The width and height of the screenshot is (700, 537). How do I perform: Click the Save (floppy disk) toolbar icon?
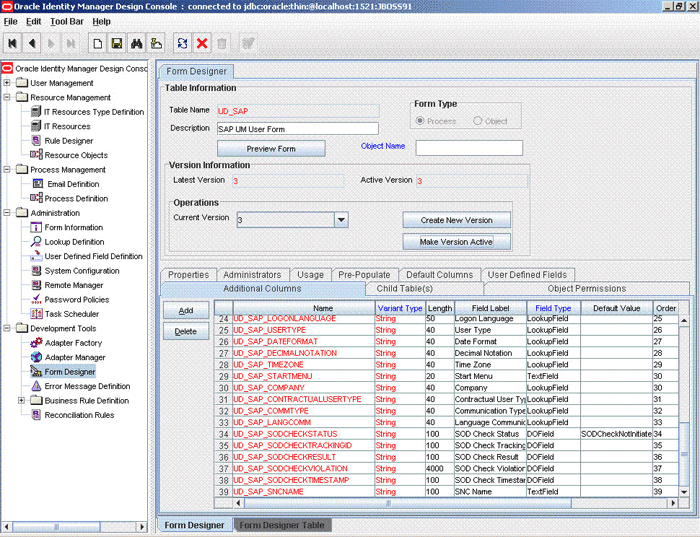pos(117,43)
